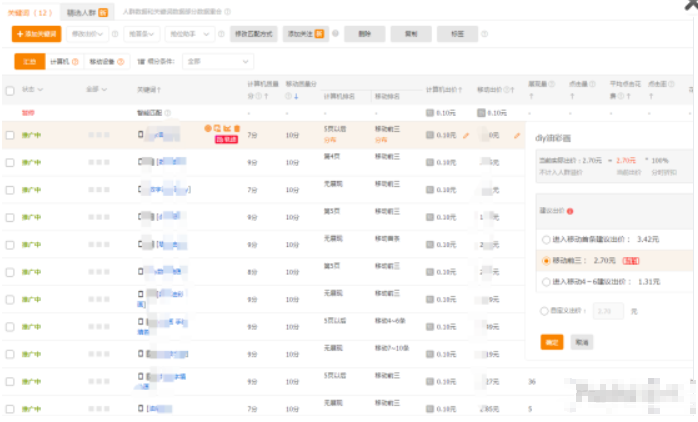This screenshot has width=698, height=422.
Task: Click the pencil edit icon beside computer bid 0.10元
Action: click(x=466, y=134)
